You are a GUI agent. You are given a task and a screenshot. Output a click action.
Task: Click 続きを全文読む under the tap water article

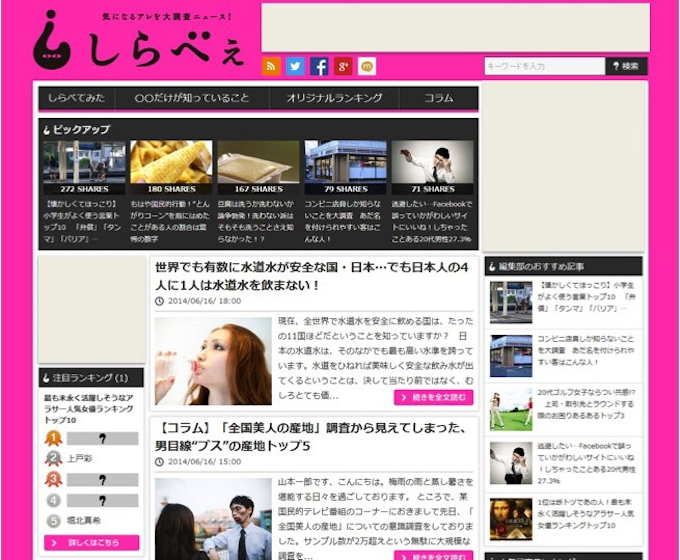(432, 397)
